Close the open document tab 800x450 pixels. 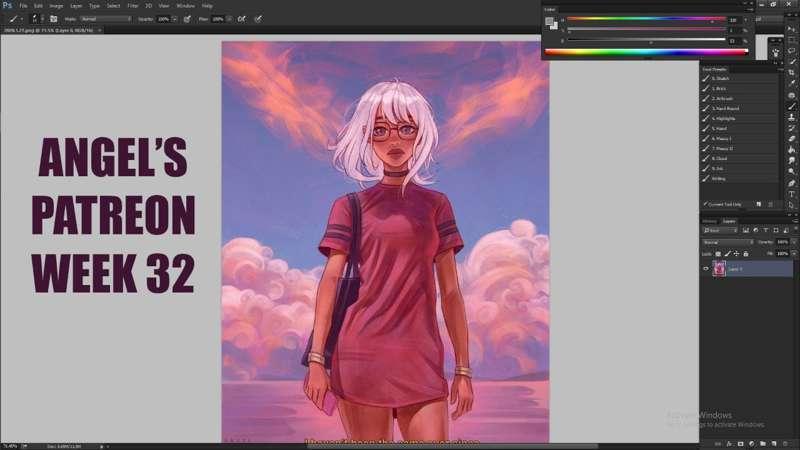click(x=99, y=30)
